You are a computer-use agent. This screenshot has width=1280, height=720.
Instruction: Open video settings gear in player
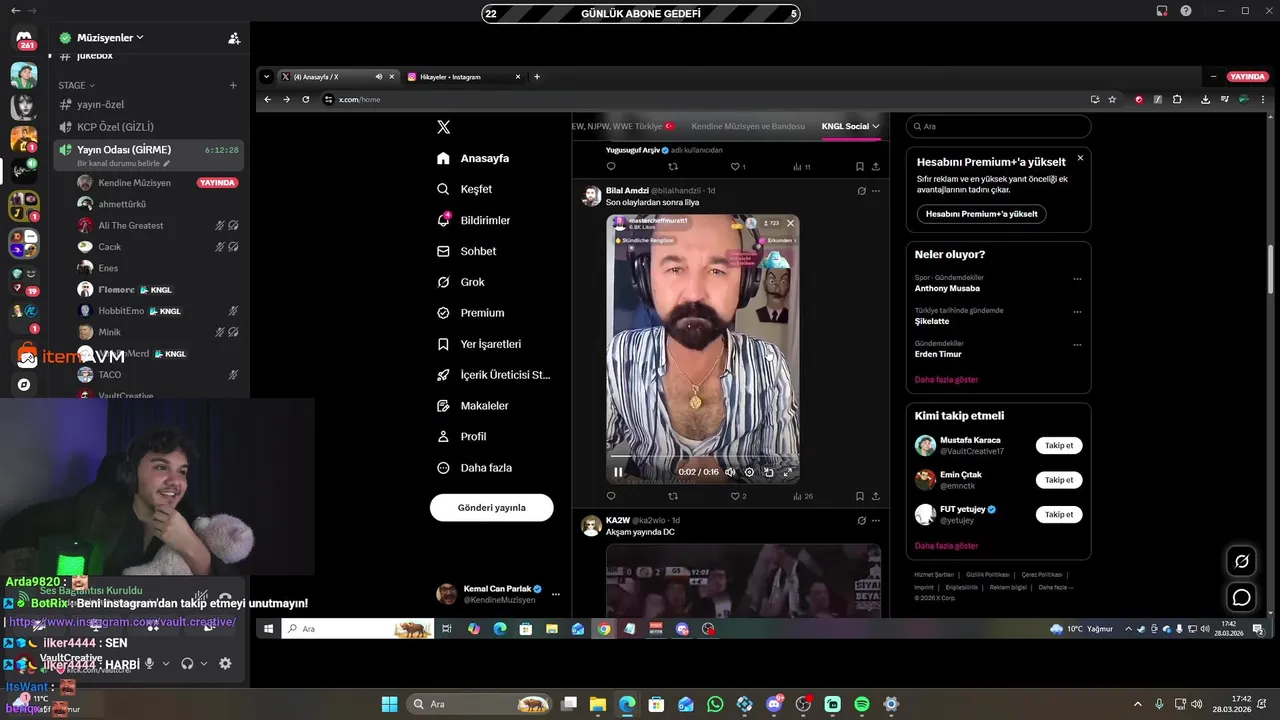749,472
